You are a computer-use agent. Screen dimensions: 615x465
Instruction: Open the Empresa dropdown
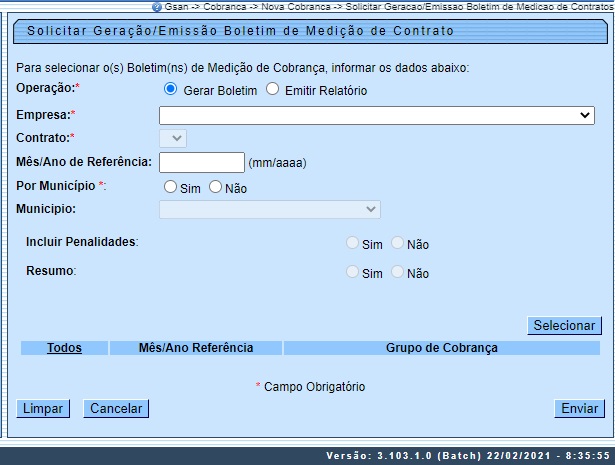point(377,115)
